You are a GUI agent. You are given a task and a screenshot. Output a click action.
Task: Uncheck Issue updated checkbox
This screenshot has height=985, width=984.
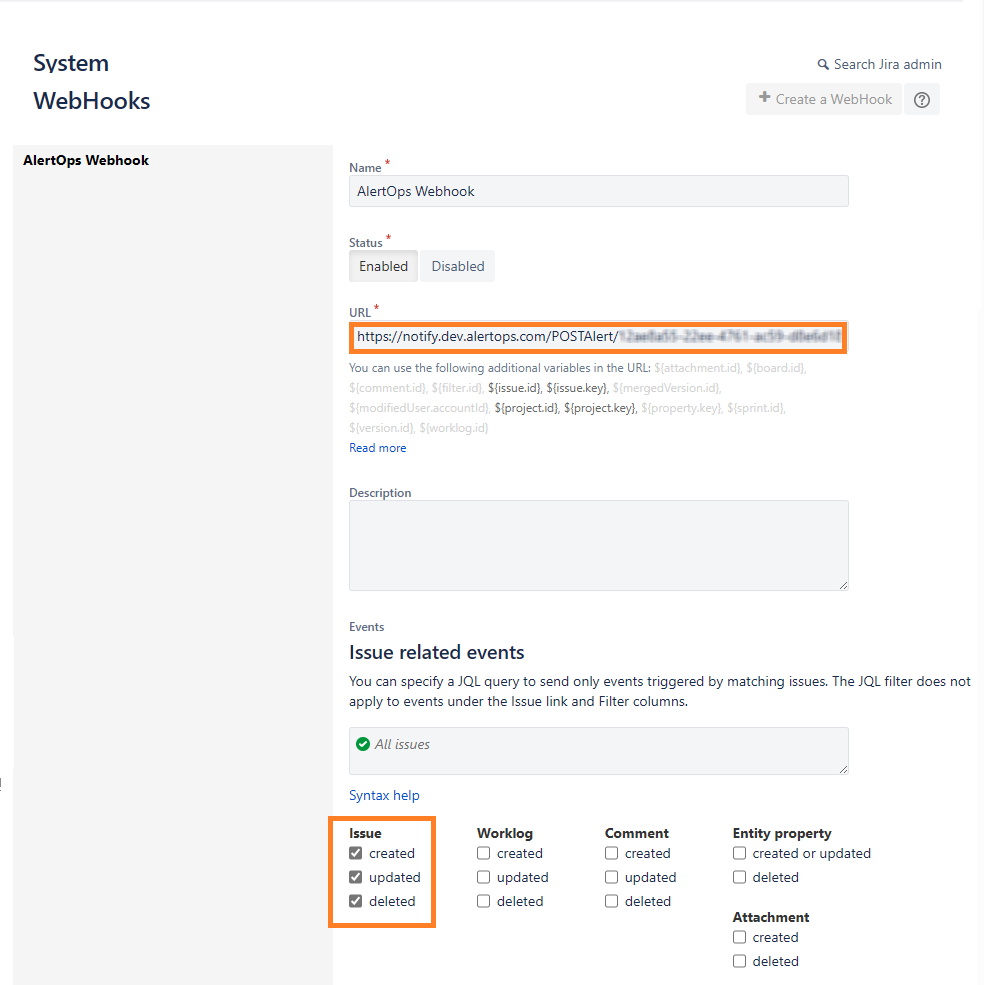[356, 877]
